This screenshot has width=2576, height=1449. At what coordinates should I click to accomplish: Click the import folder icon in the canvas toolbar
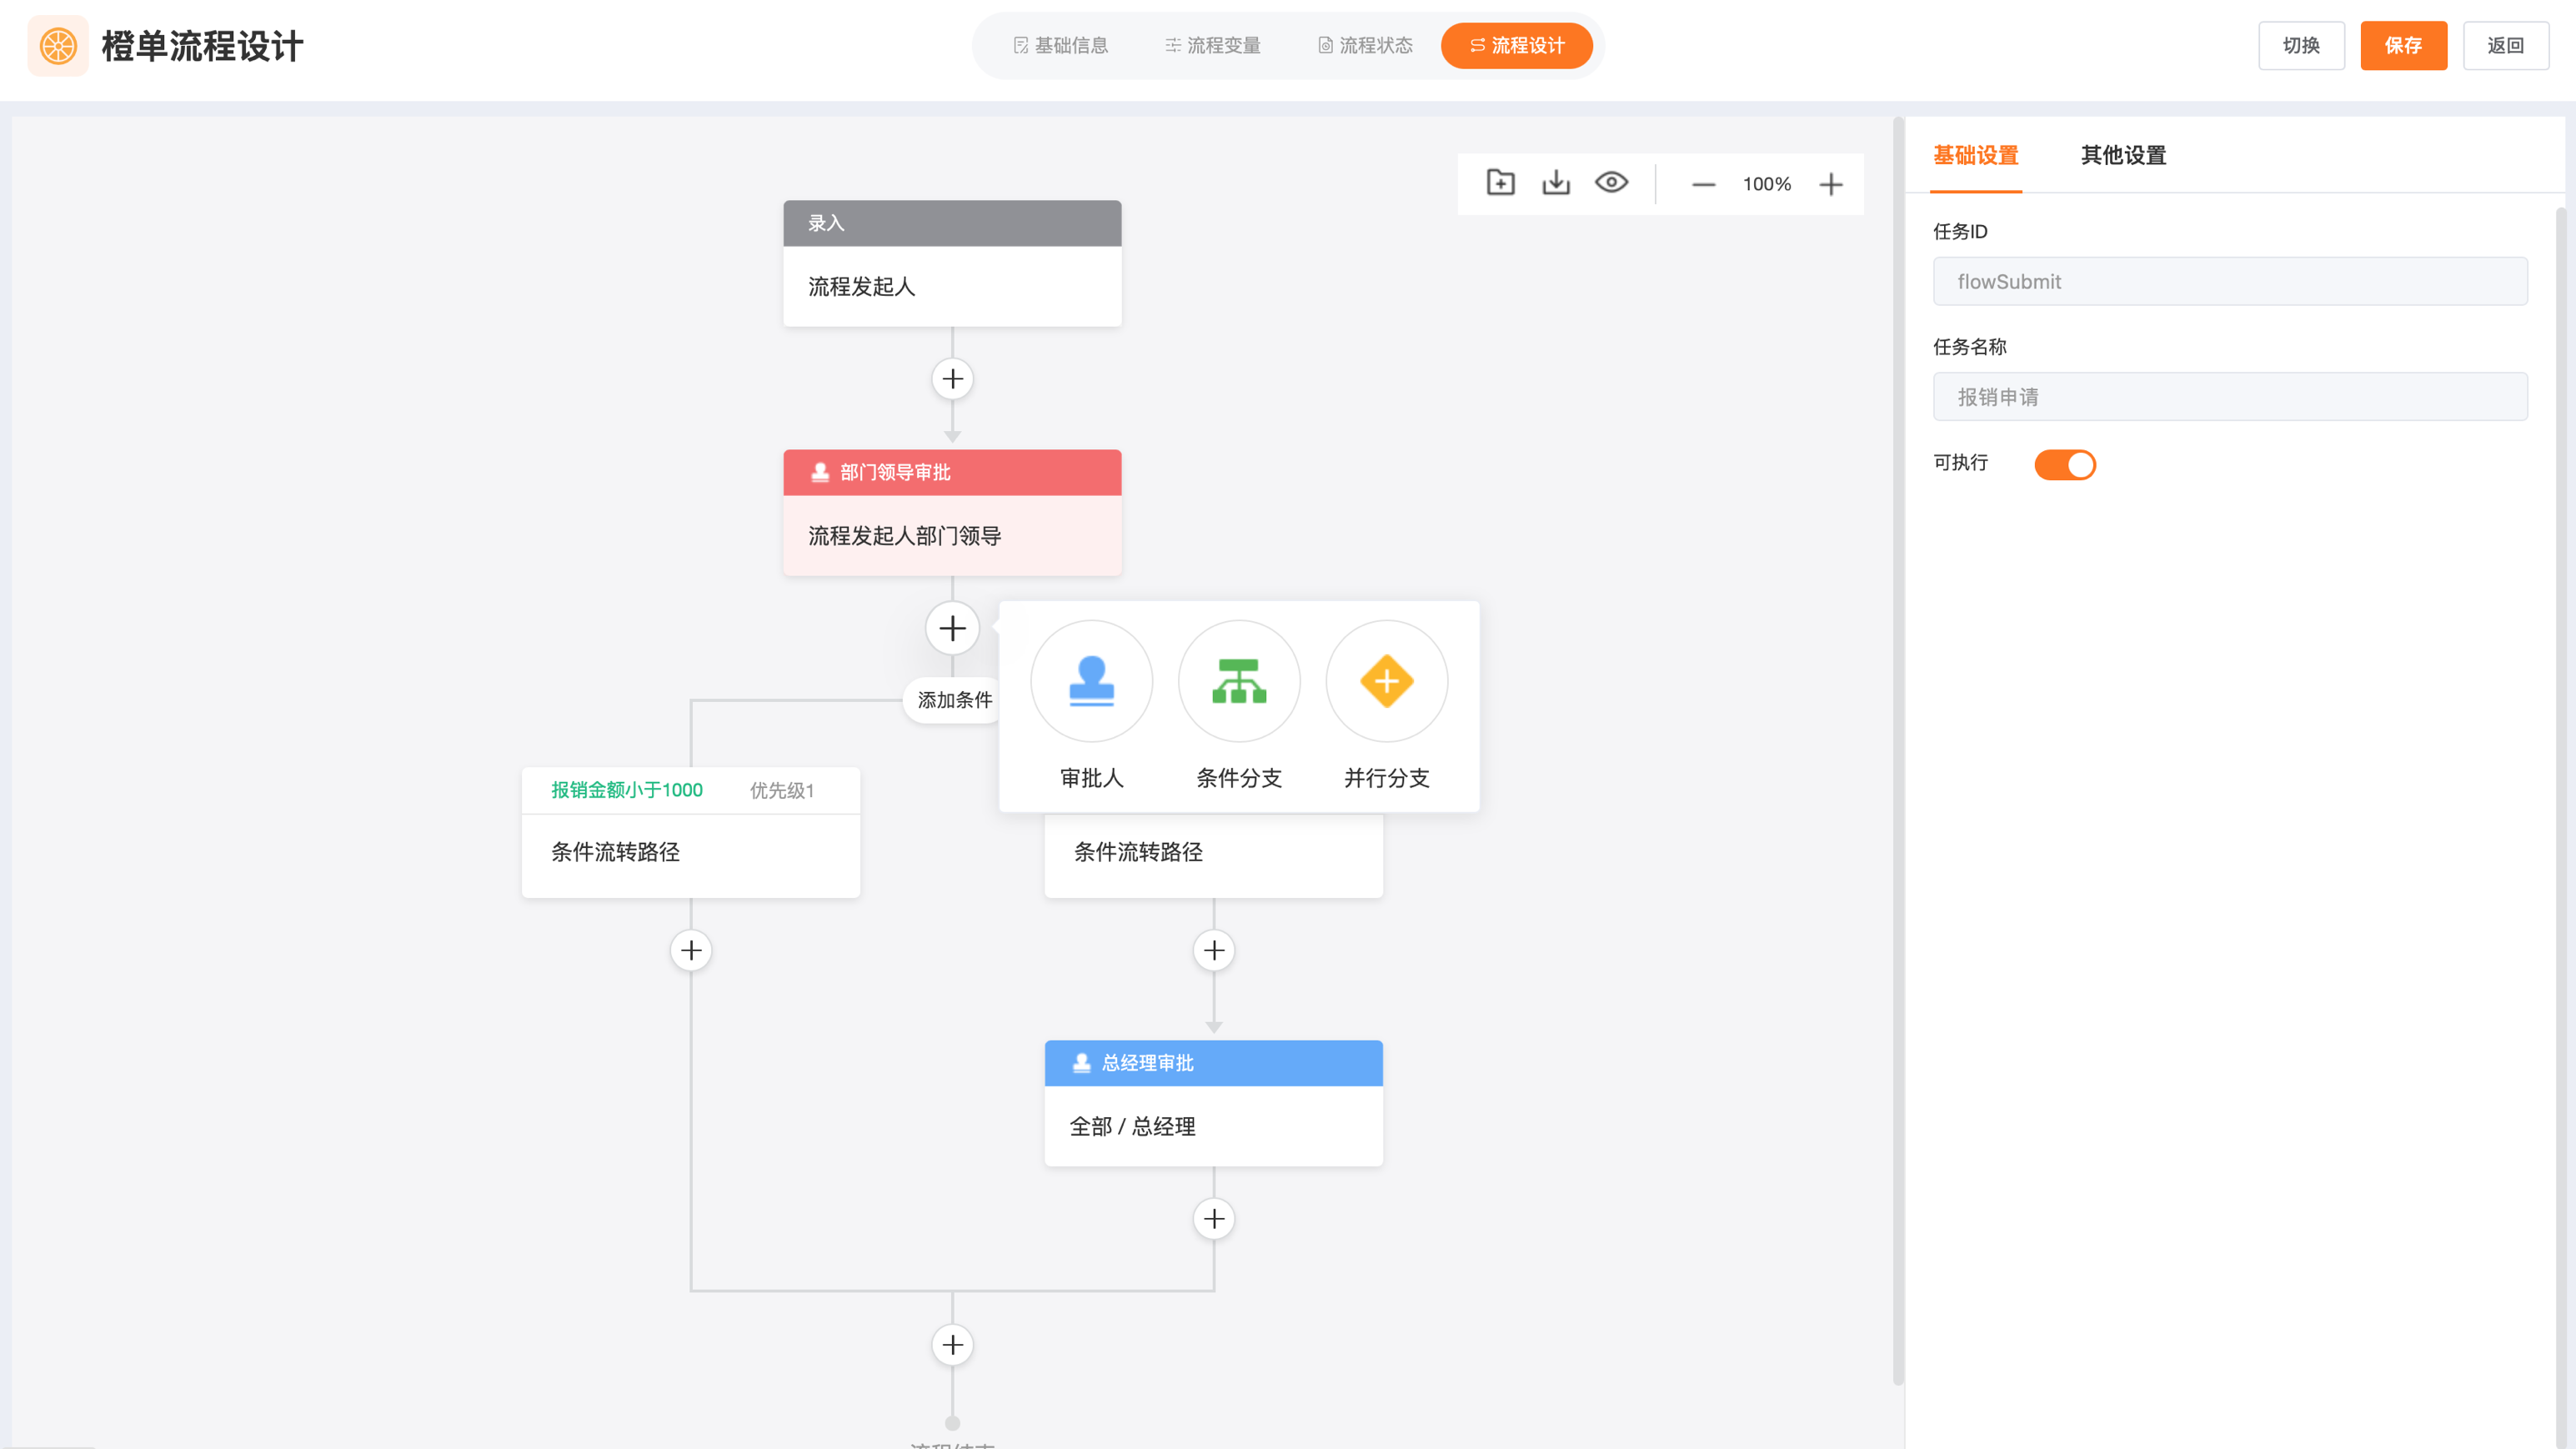(1500, 183)
